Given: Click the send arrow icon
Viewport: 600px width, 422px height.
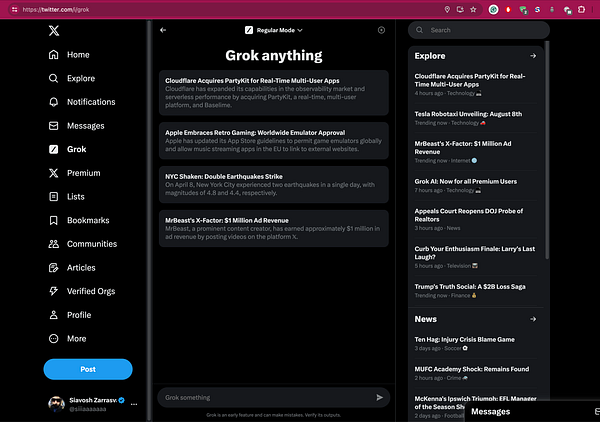Looking at the screenshot, I should point(379,398).
